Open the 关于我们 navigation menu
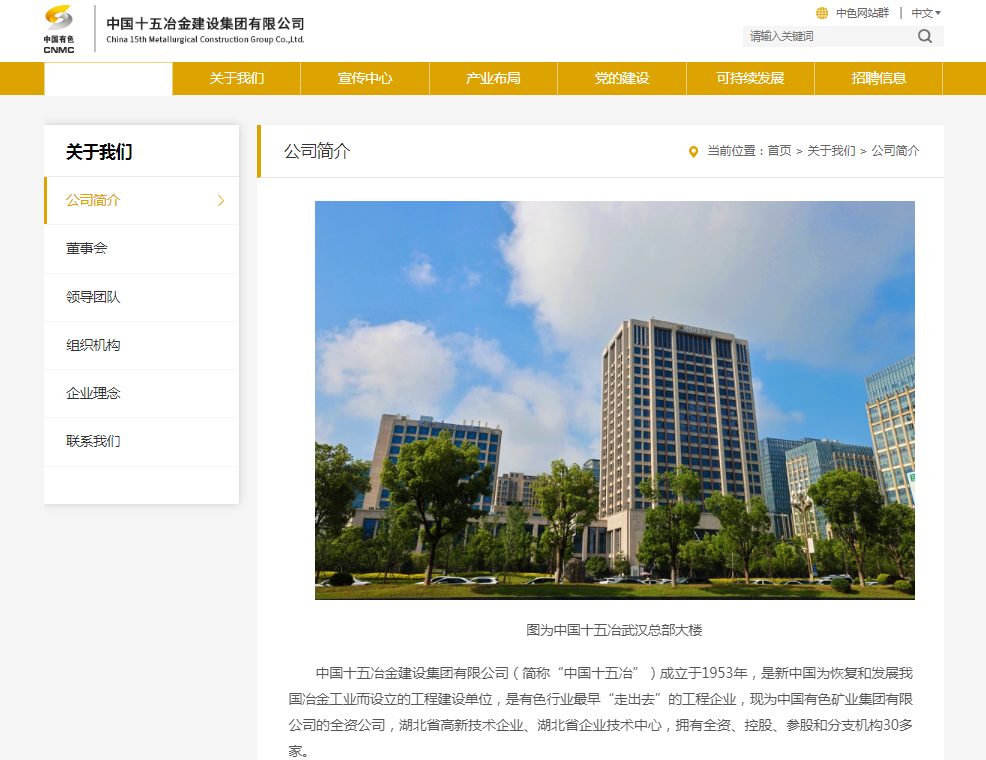The height and width of the screenshot is (760, 986). 237,78
